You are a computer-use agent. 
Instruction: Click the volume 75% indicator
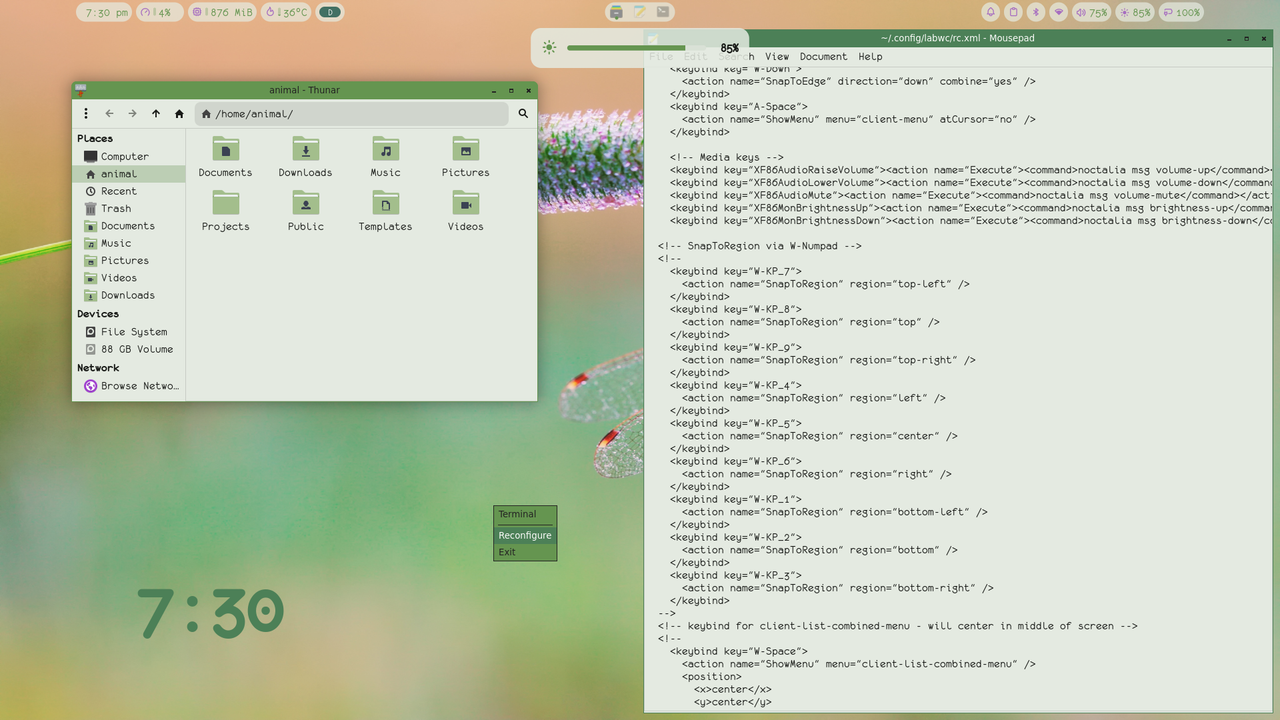point(1091,13)
